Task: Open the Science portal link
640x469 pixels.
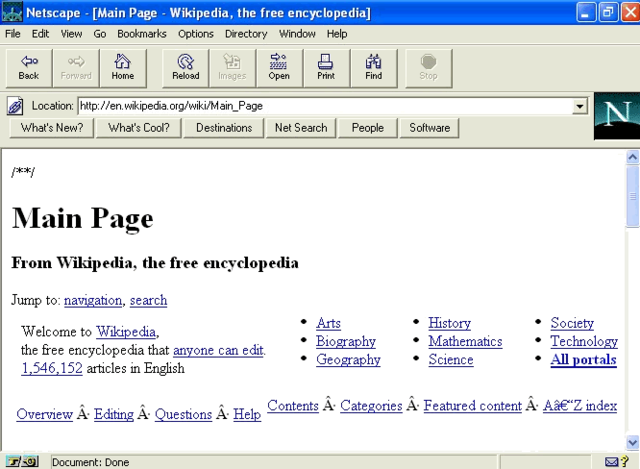Action: 451,360
